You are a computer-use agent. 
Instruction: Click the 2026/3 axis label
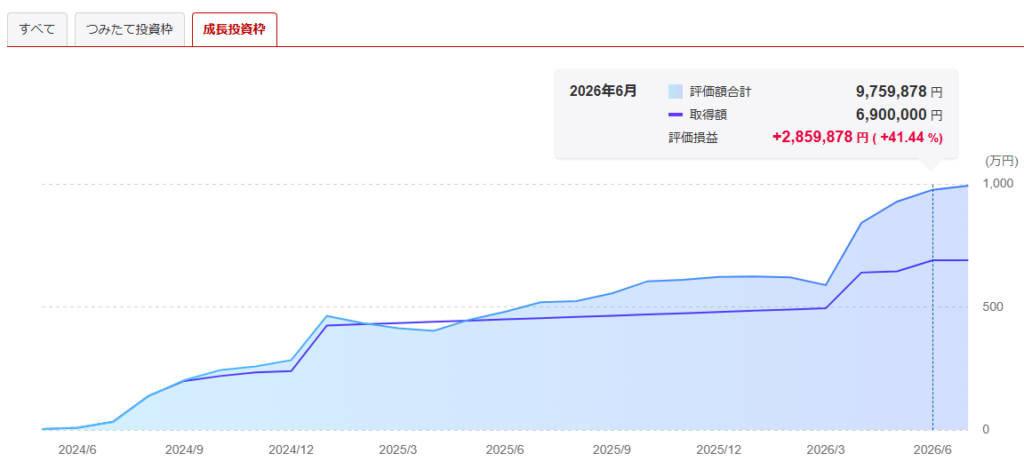(825, 451)
